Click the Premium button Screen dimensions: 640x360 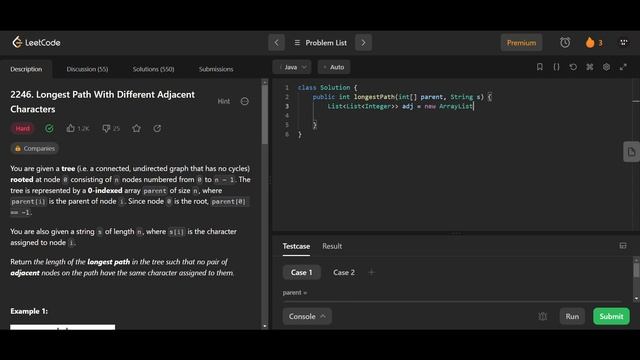[521, 42]
